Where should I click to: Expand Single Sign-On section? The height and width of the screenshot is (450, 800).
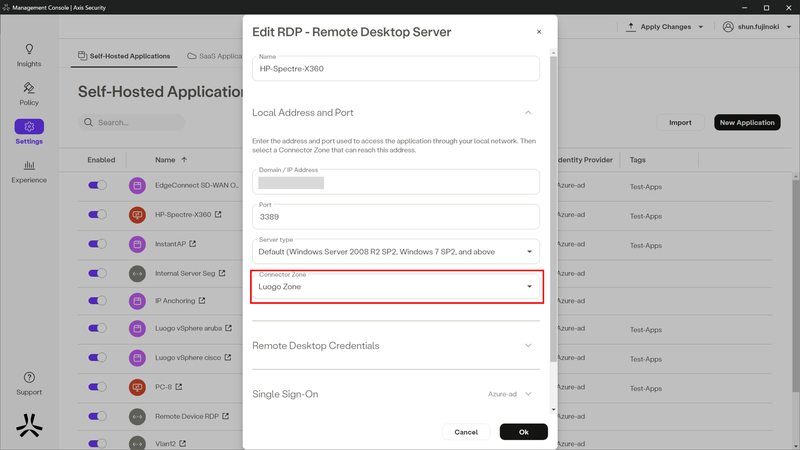click(x=528, y=394)
